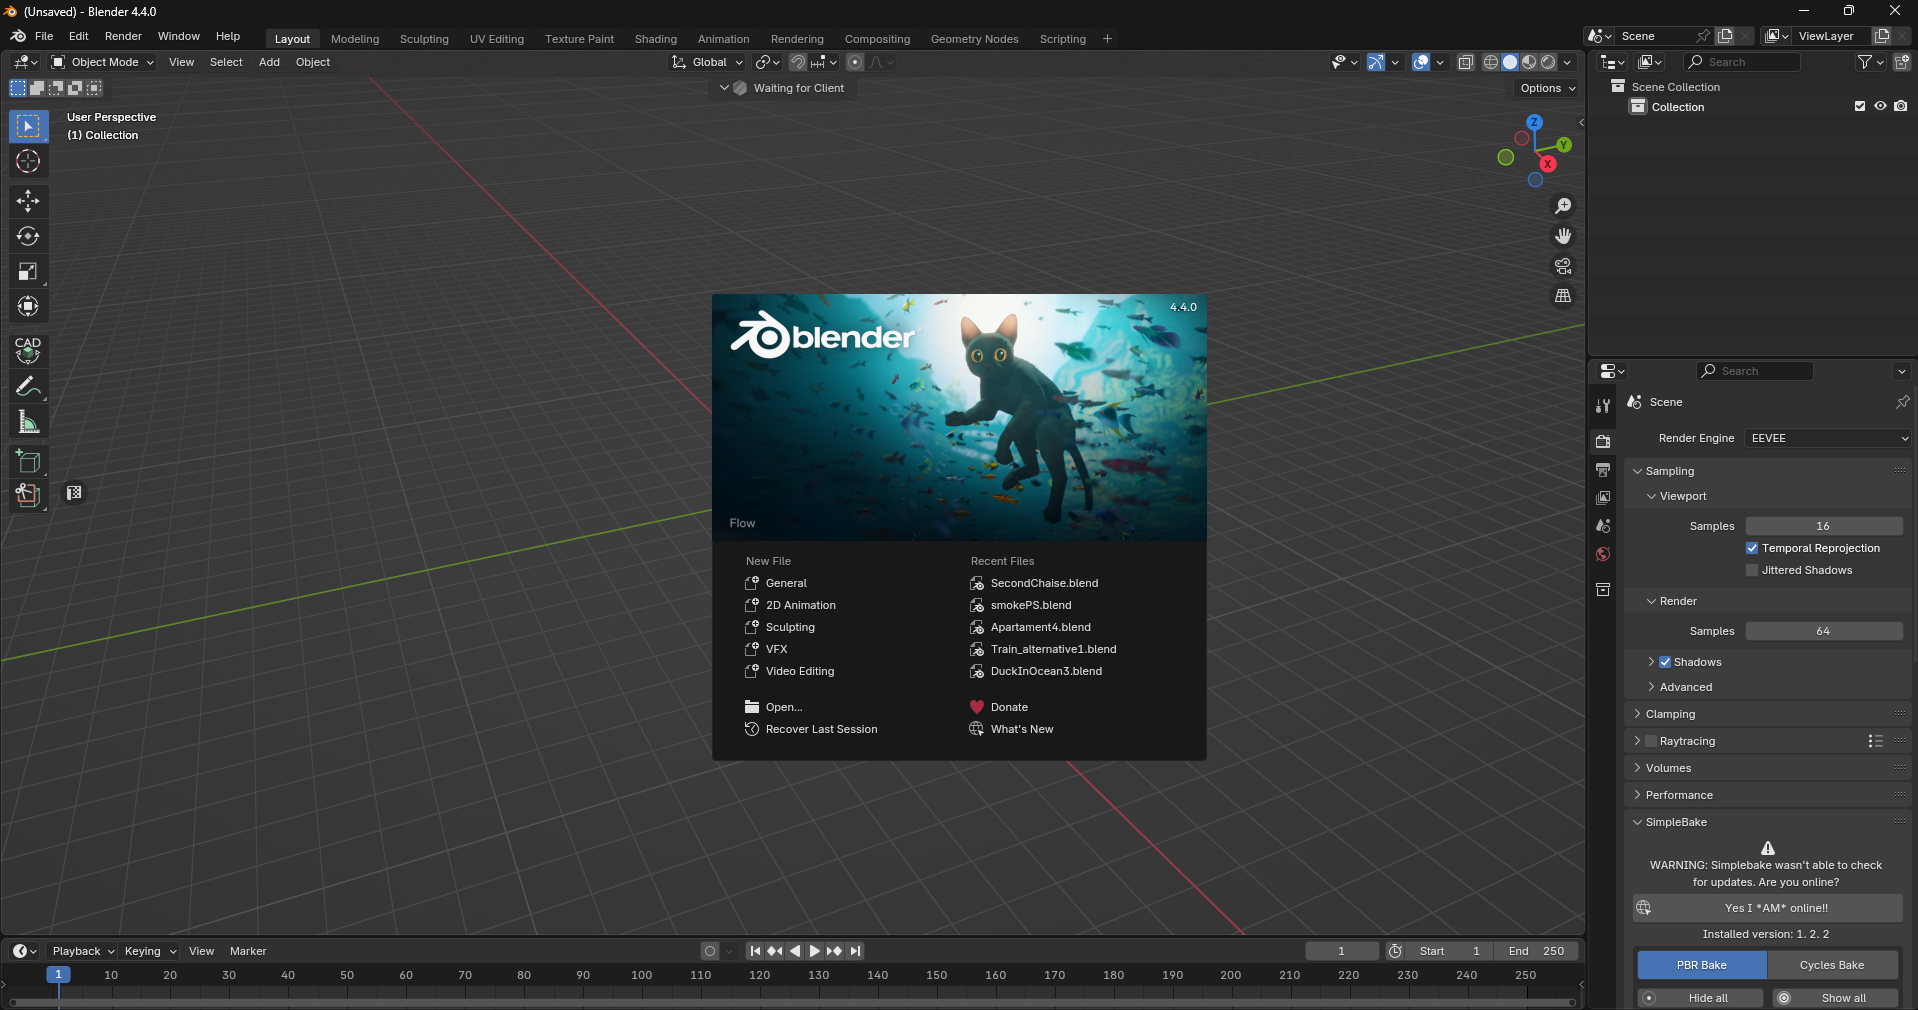The height and width of the screenshot is (1010, 1918).
Task: Adjust the Render Samples 64 slider
Action: (x=1824, y=631)
